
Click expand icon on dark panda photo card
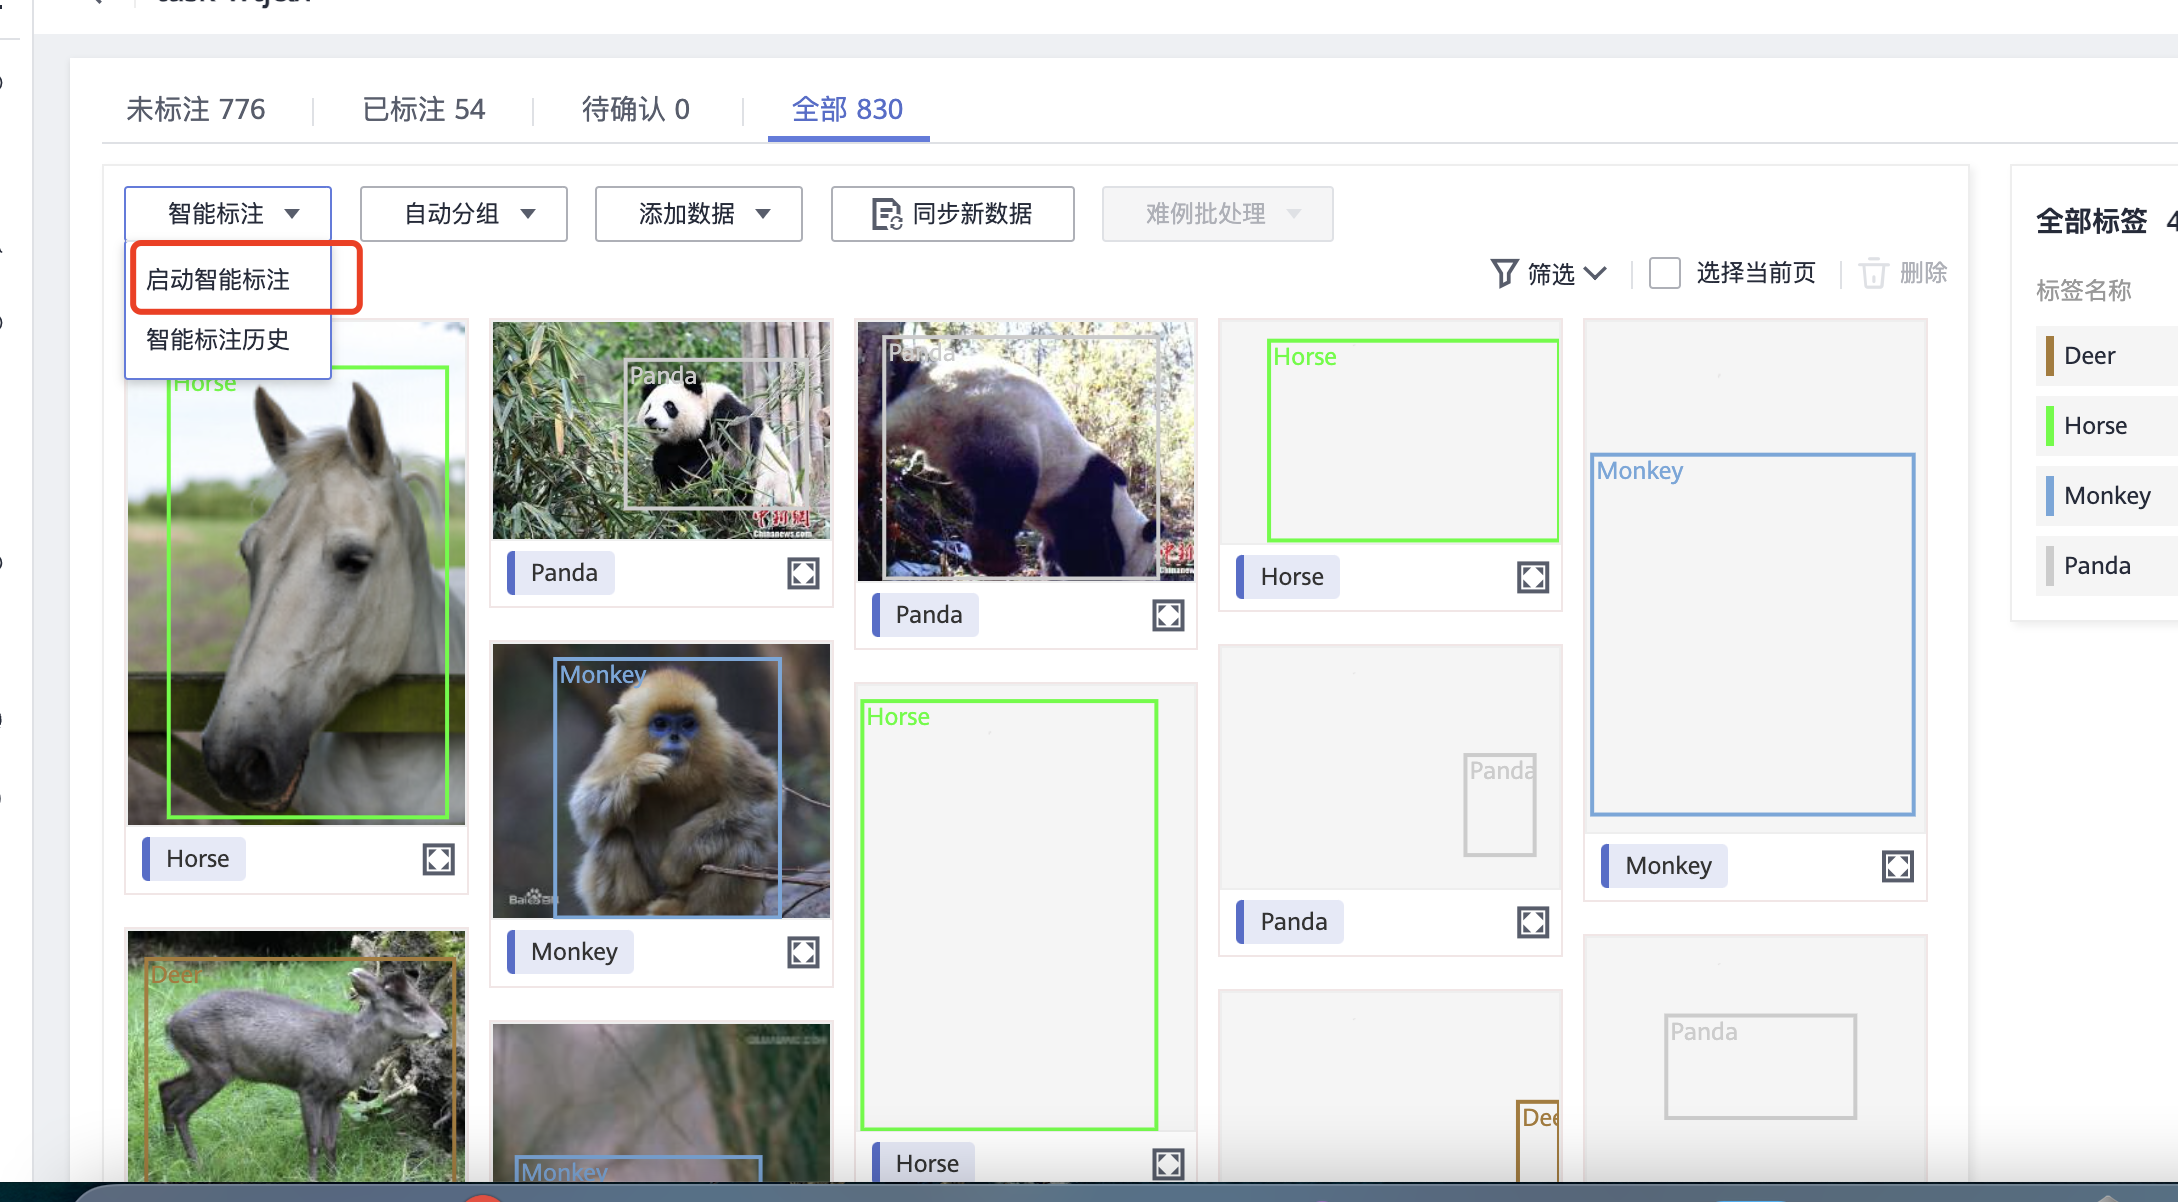click(1168, 615)
